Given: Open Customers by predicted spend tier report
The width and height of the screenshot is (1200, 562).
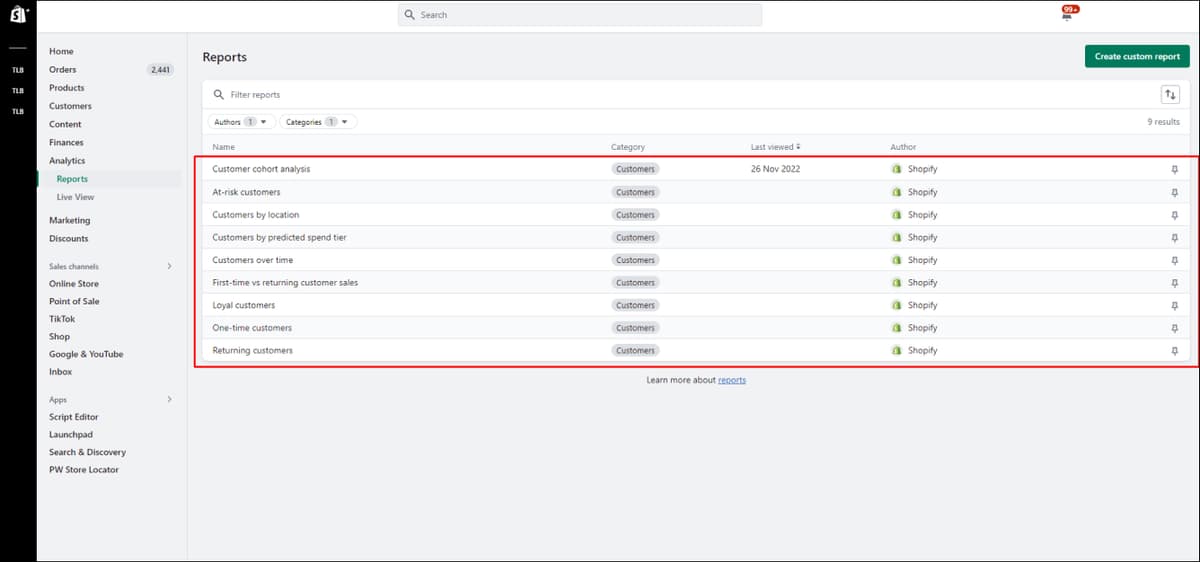Looking at the screenshot, I should pyautogui.click(x=279, y=237).
